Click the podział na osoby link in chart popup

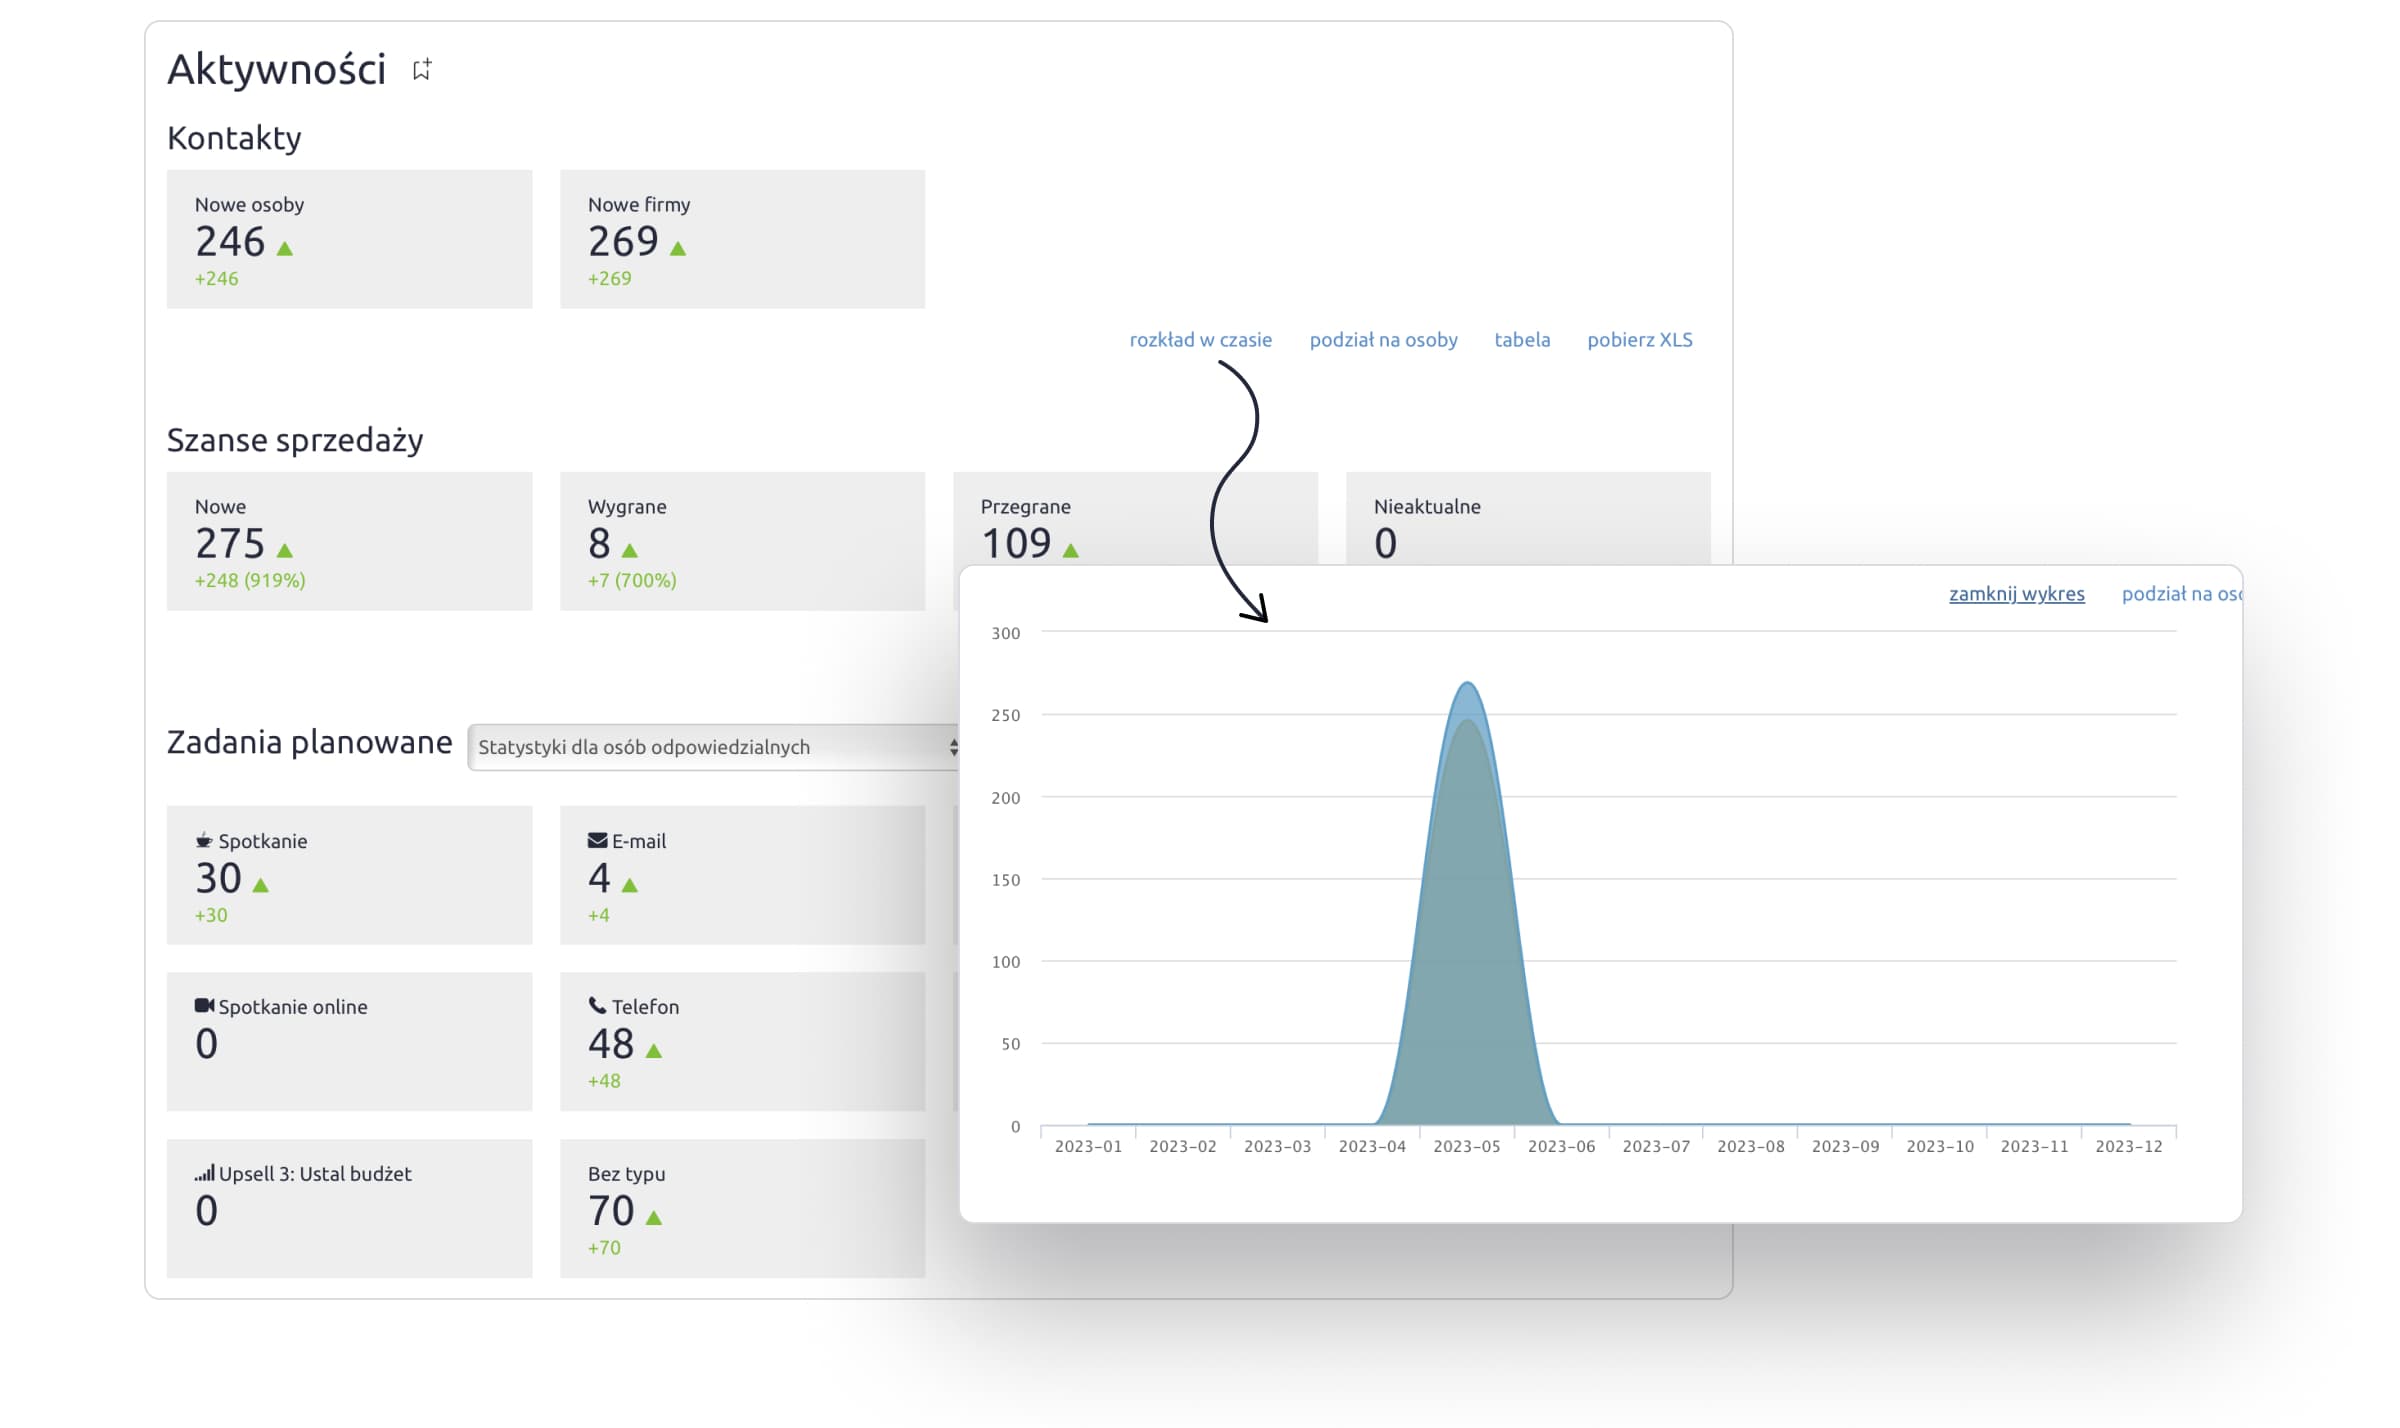(x=2182, y=594)
